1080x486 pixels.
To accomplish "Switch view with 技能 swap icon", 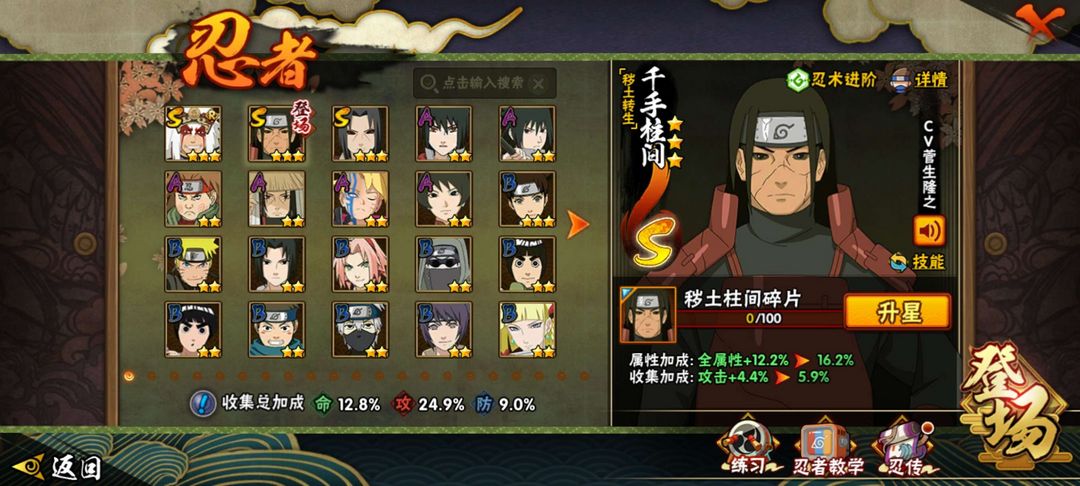I will pos(898,262).
